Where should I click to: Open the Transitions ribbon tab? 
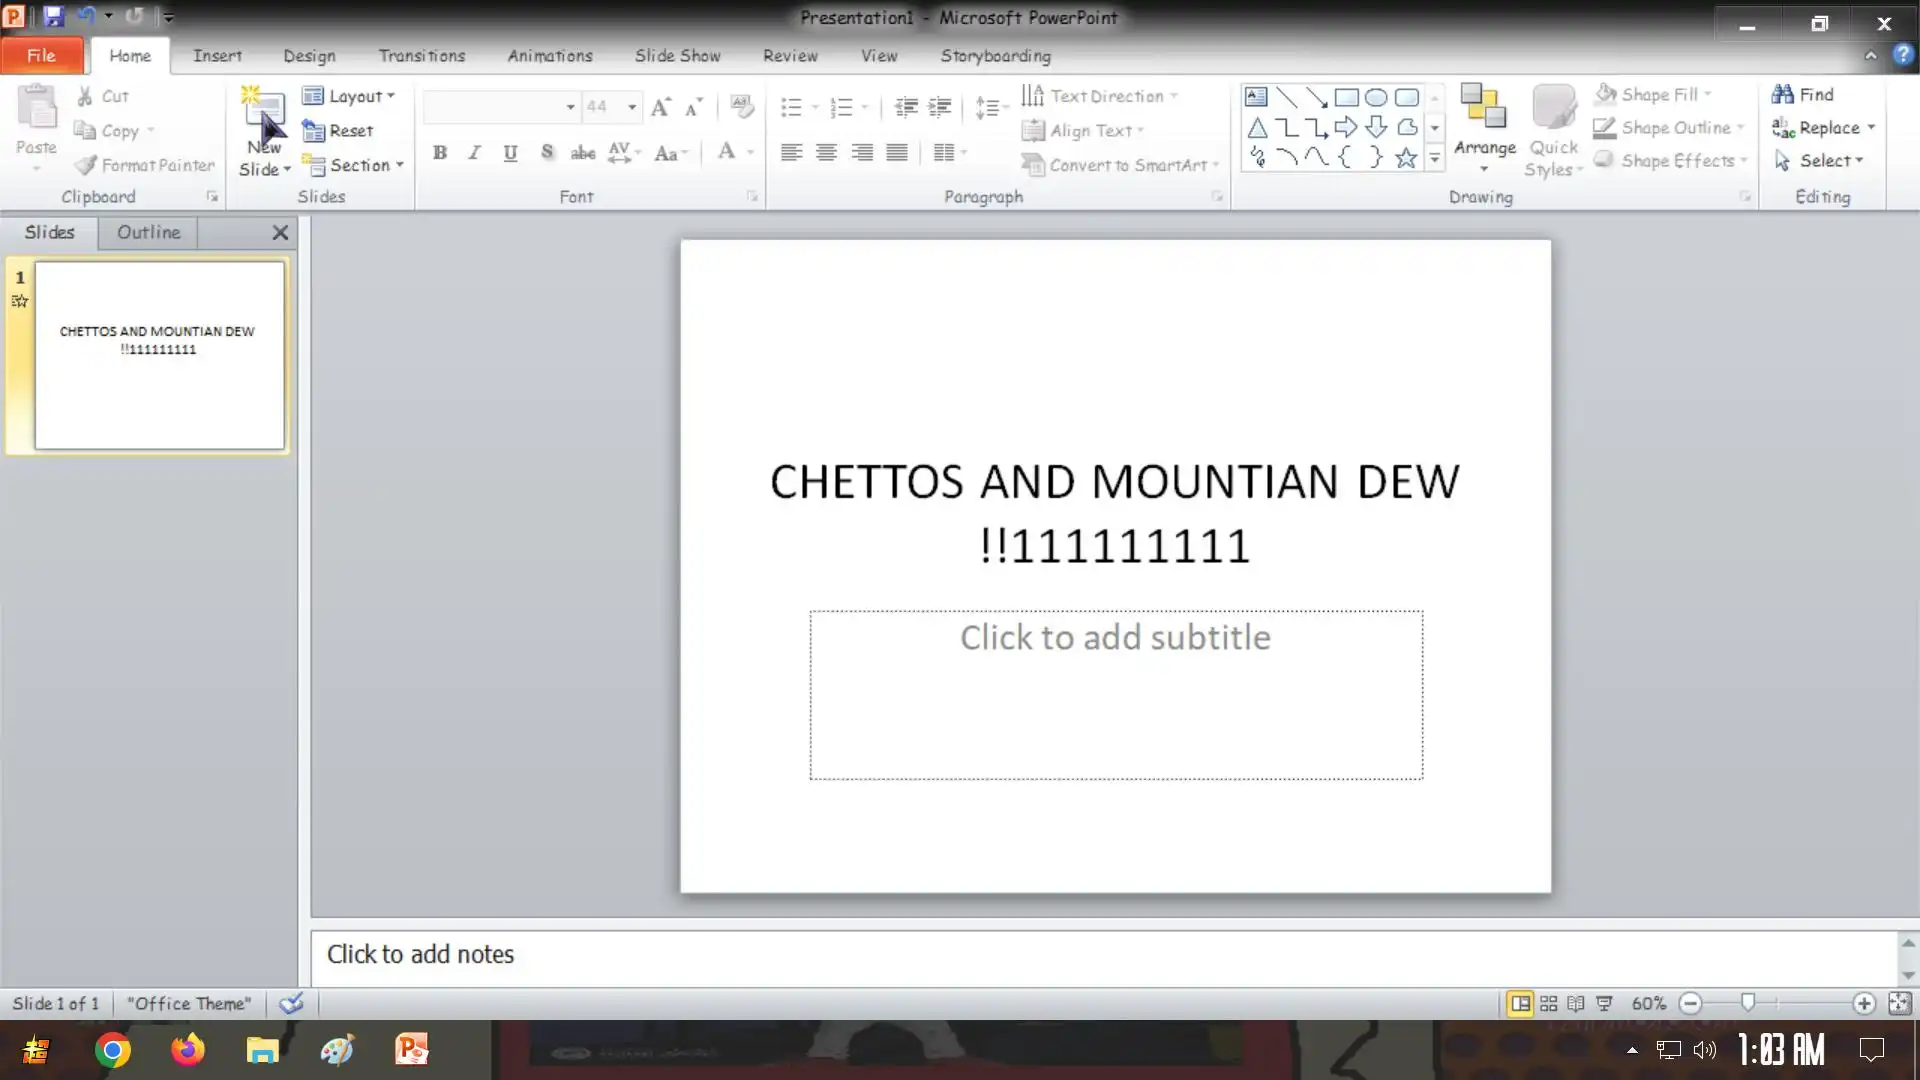pyautogui.click(x=421, y=56)
